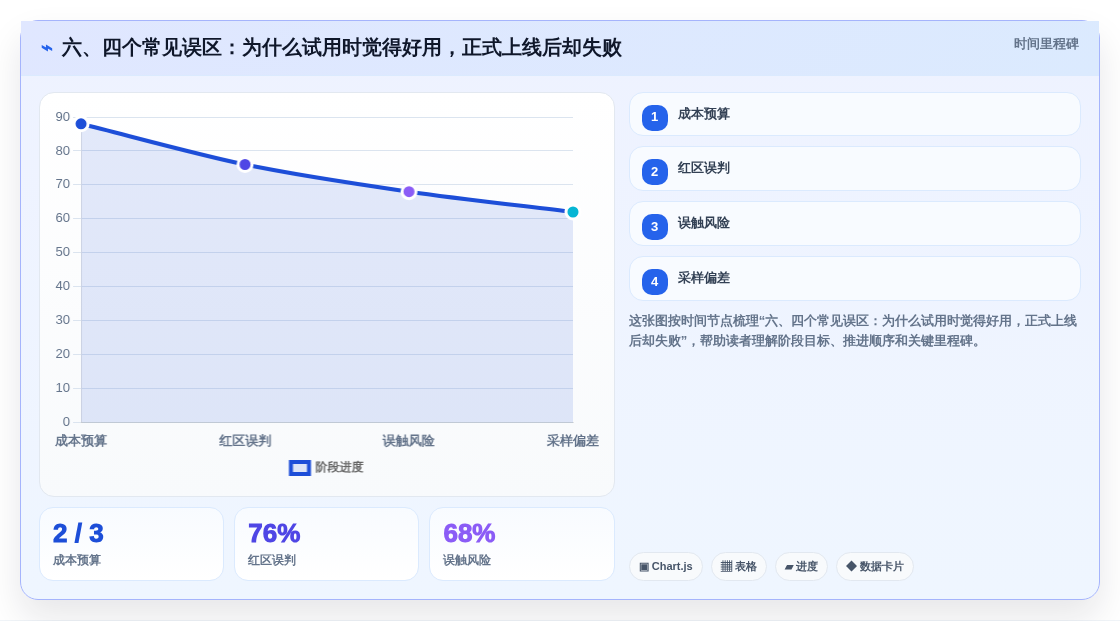This screenshot has height=621, width=1120.
Task: Click the 进度 tag
Action: pyautogui.click(x=801, y=567)
